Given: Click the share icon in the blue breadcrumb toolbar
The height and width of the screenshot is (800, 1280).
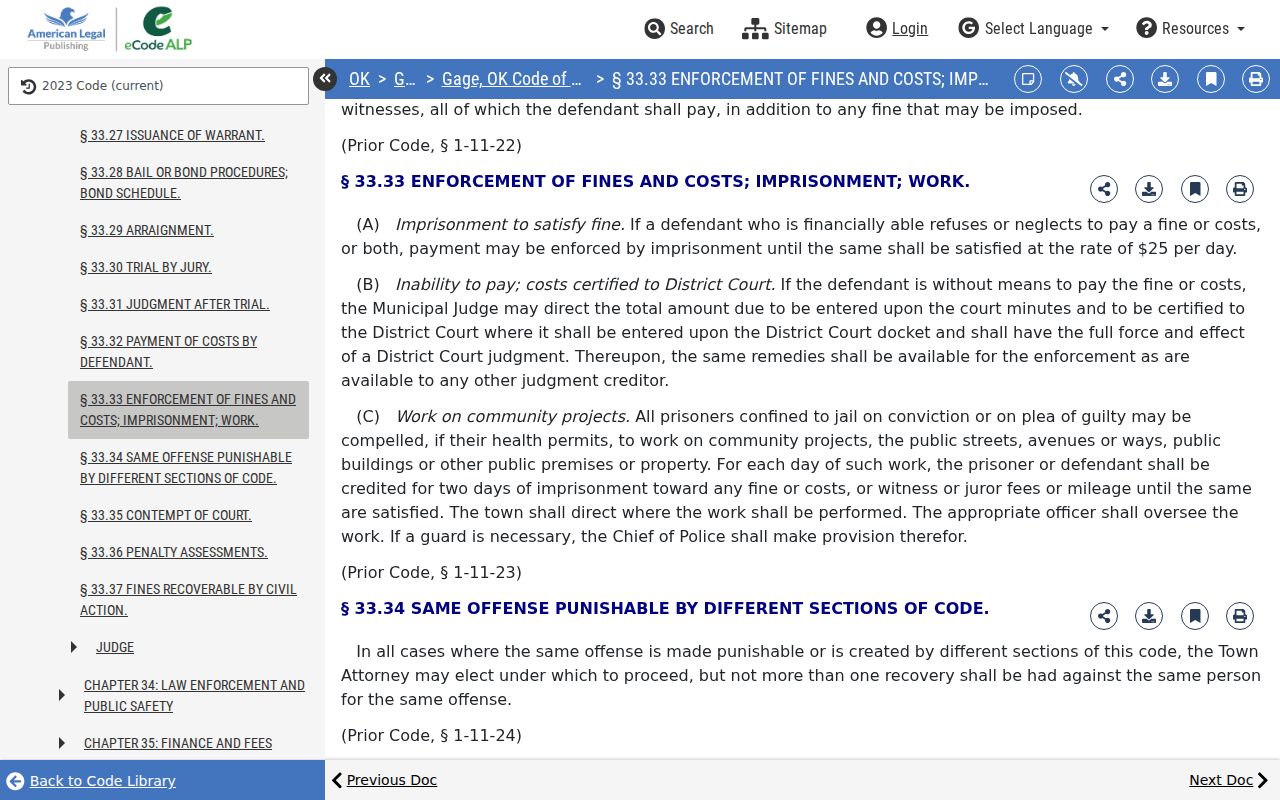Looking at the screenshot, I should (1120, 79).
